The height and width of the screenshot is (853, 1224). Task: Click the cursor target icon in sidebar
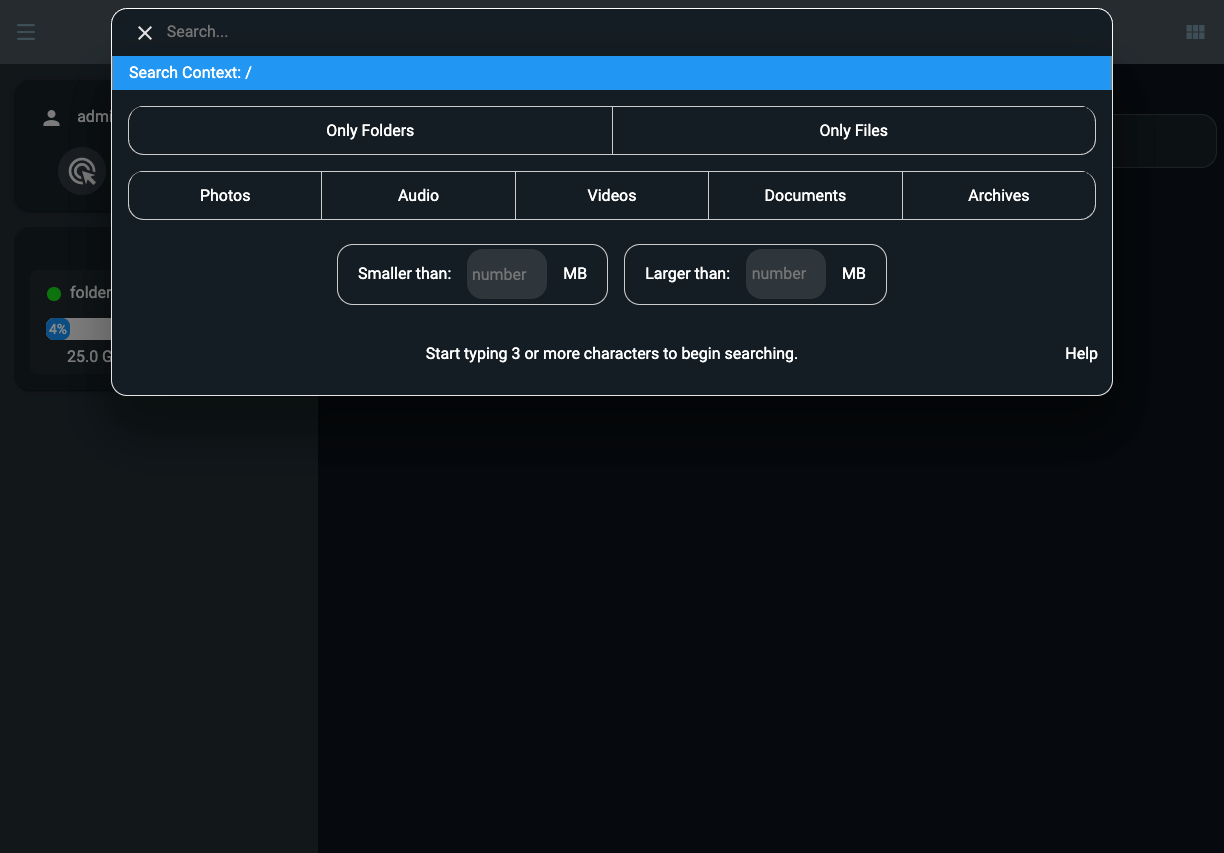pos(82,172)
